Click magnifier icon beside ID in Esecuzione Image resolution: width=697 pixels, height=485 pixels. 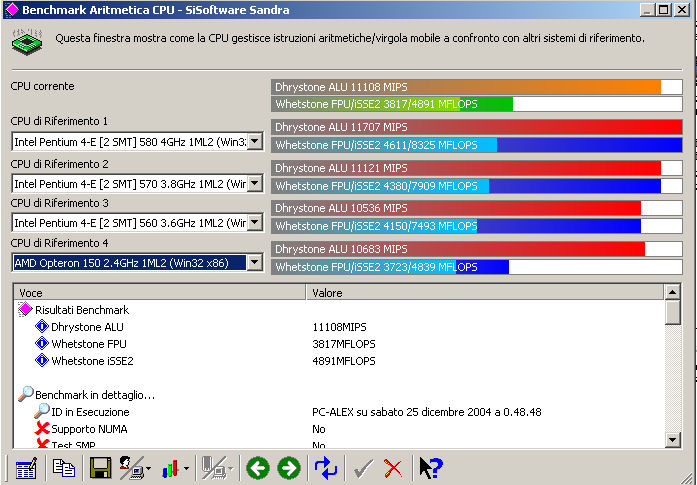coord(42,411)
